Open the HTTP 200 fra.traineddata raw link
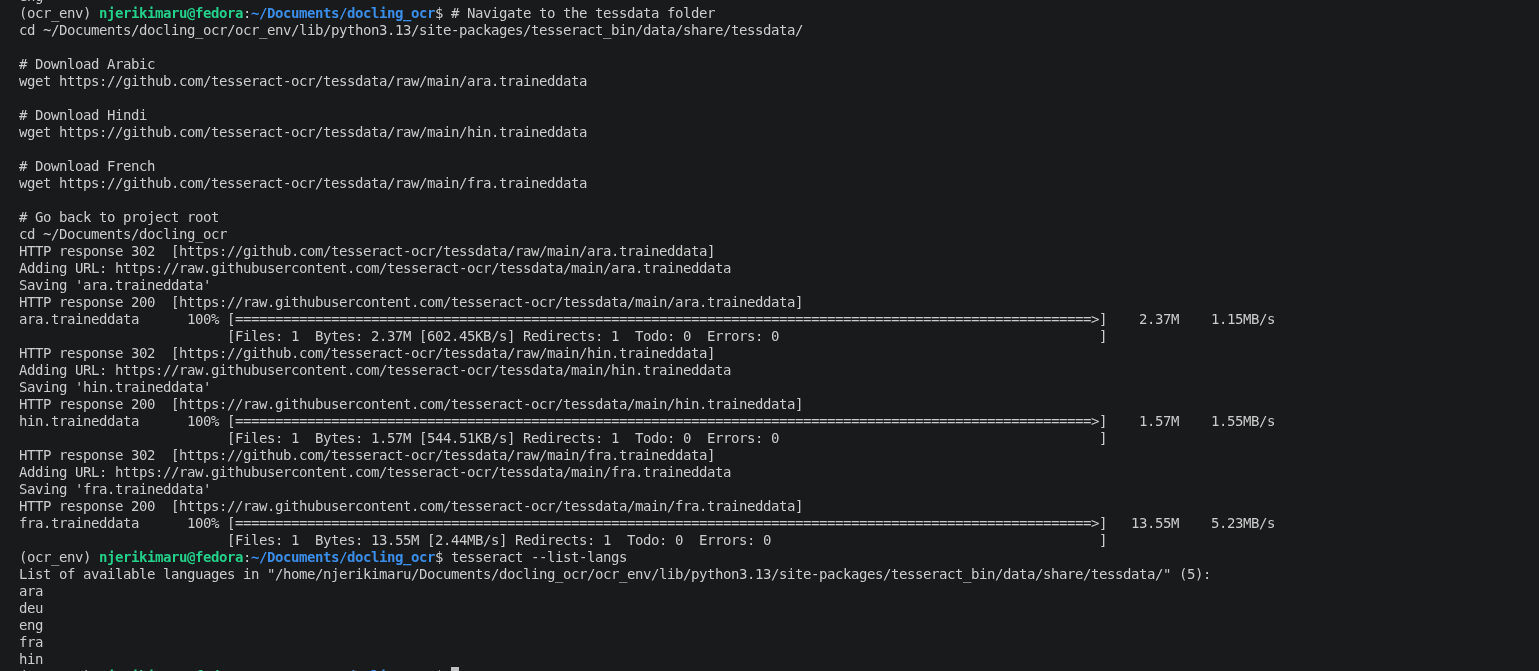The height and width of the screenshot is (671, 1539). 487,506
